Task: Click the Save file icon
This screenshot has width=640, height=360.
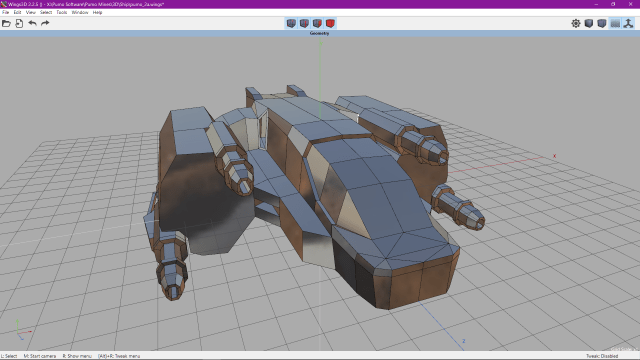Action: 19,23
